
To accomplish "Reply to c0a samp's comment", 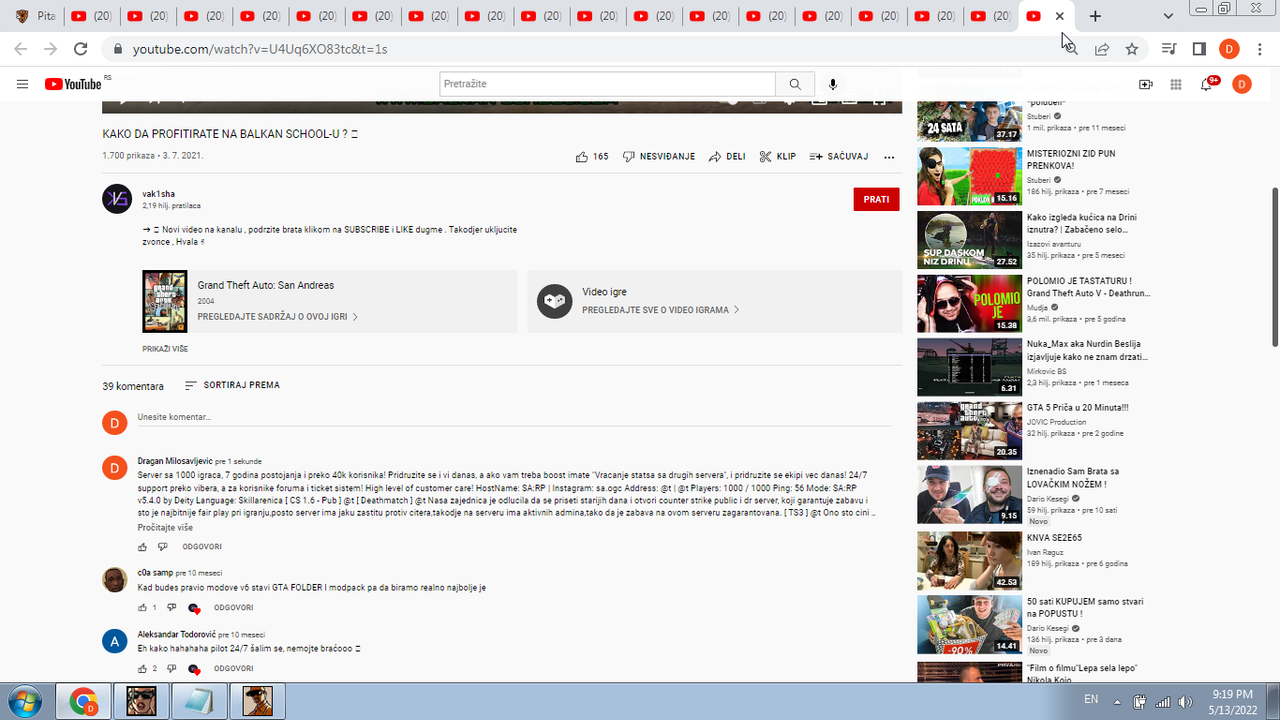I will click(x=234, y=608).
